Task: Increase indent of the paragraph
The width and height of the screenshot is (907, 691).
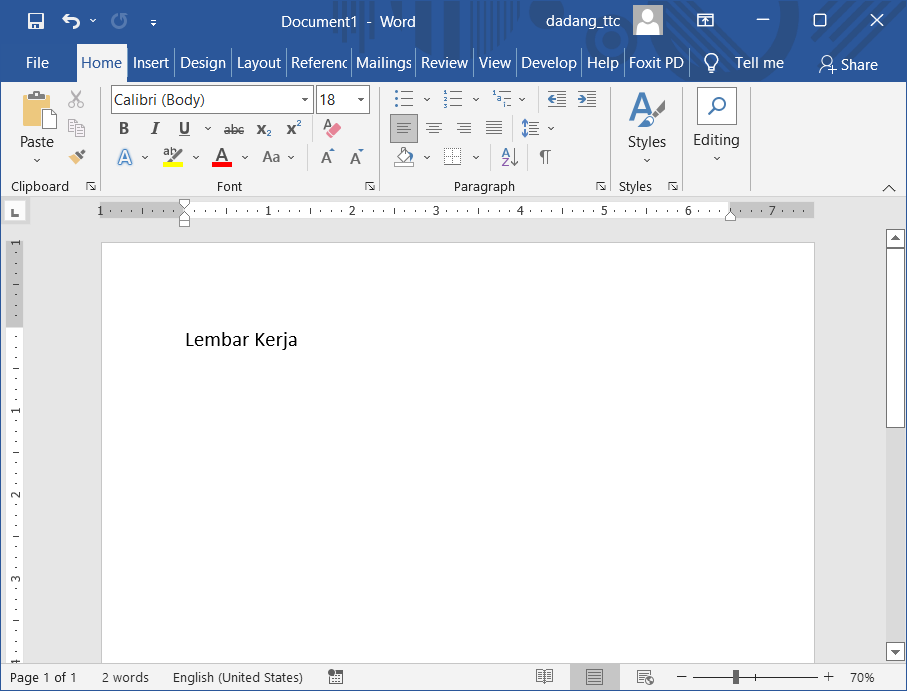Action: point(587,99)
